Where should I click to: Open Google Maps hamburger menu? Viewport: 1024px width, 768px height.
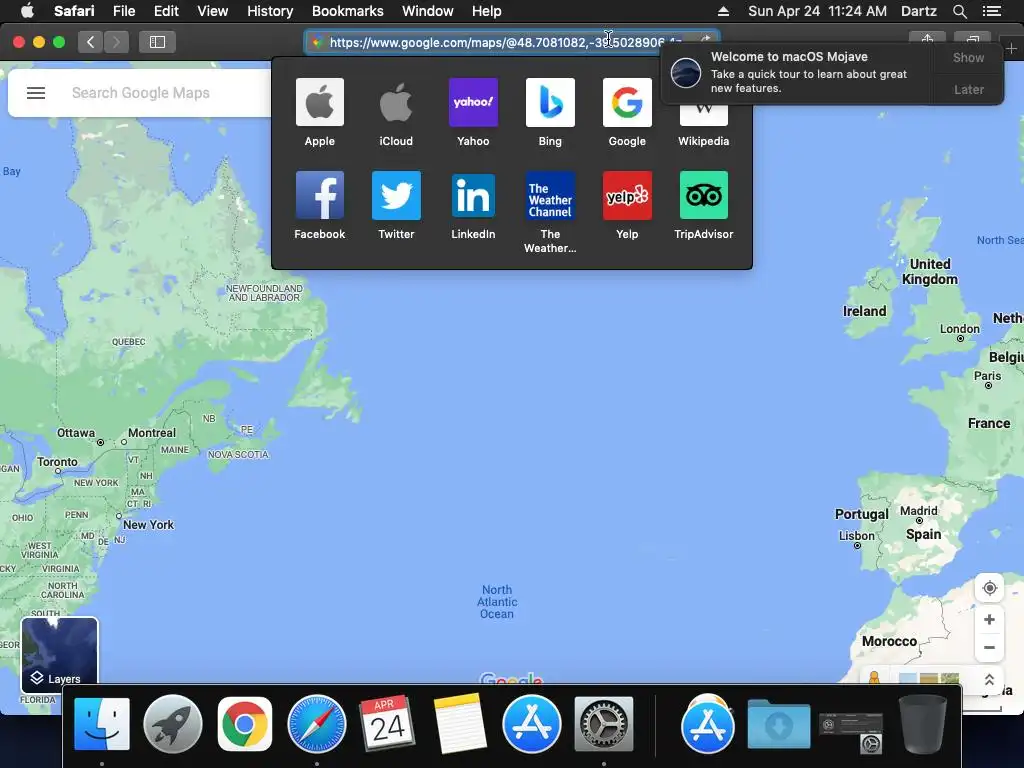[x=36, y=93]
